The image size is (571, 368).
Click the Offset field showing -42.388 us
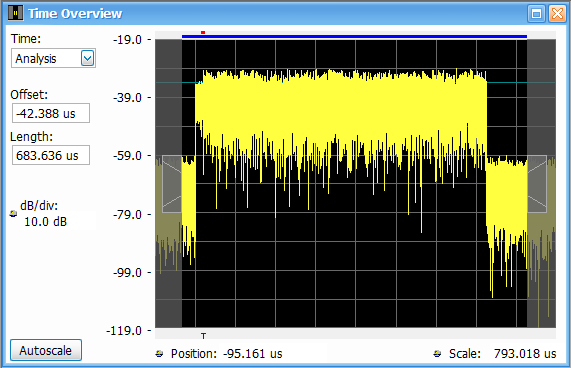click(51, 113)
